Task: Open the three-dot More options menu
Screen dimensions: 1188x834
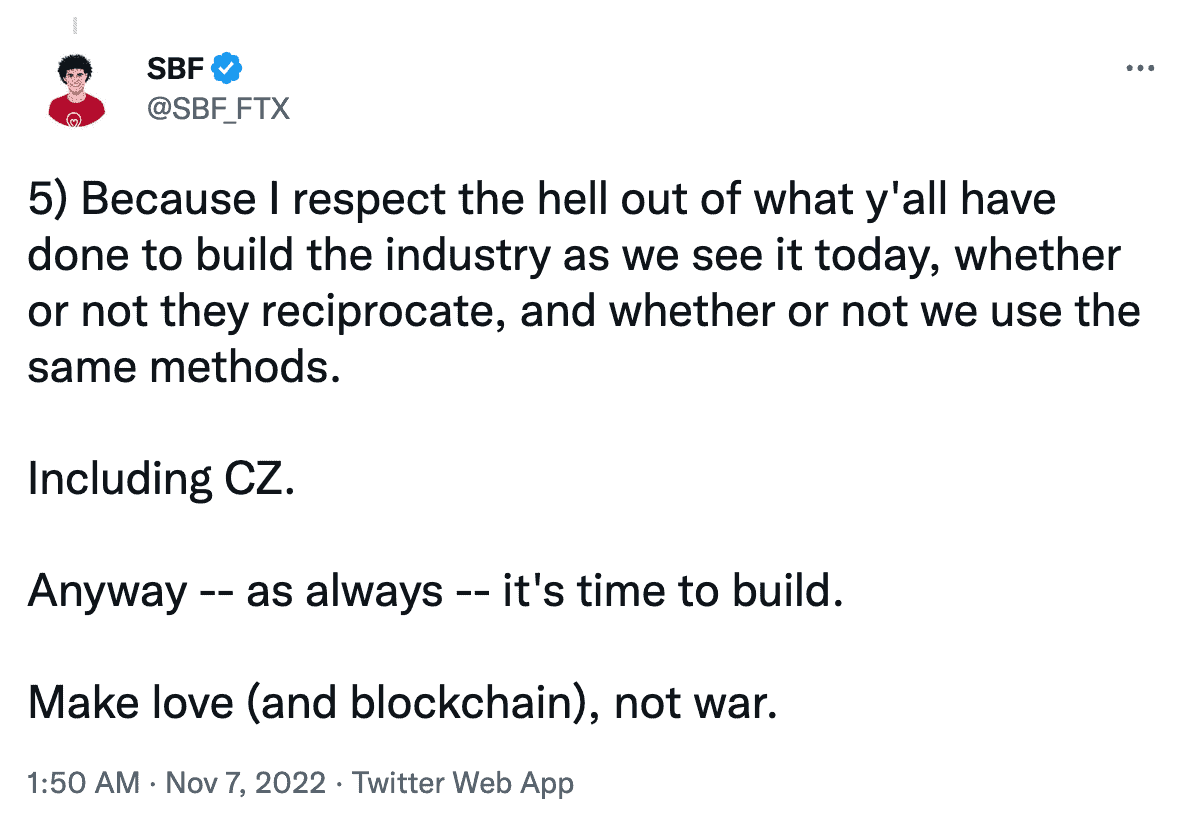Action: click(x=1140, y=68)
